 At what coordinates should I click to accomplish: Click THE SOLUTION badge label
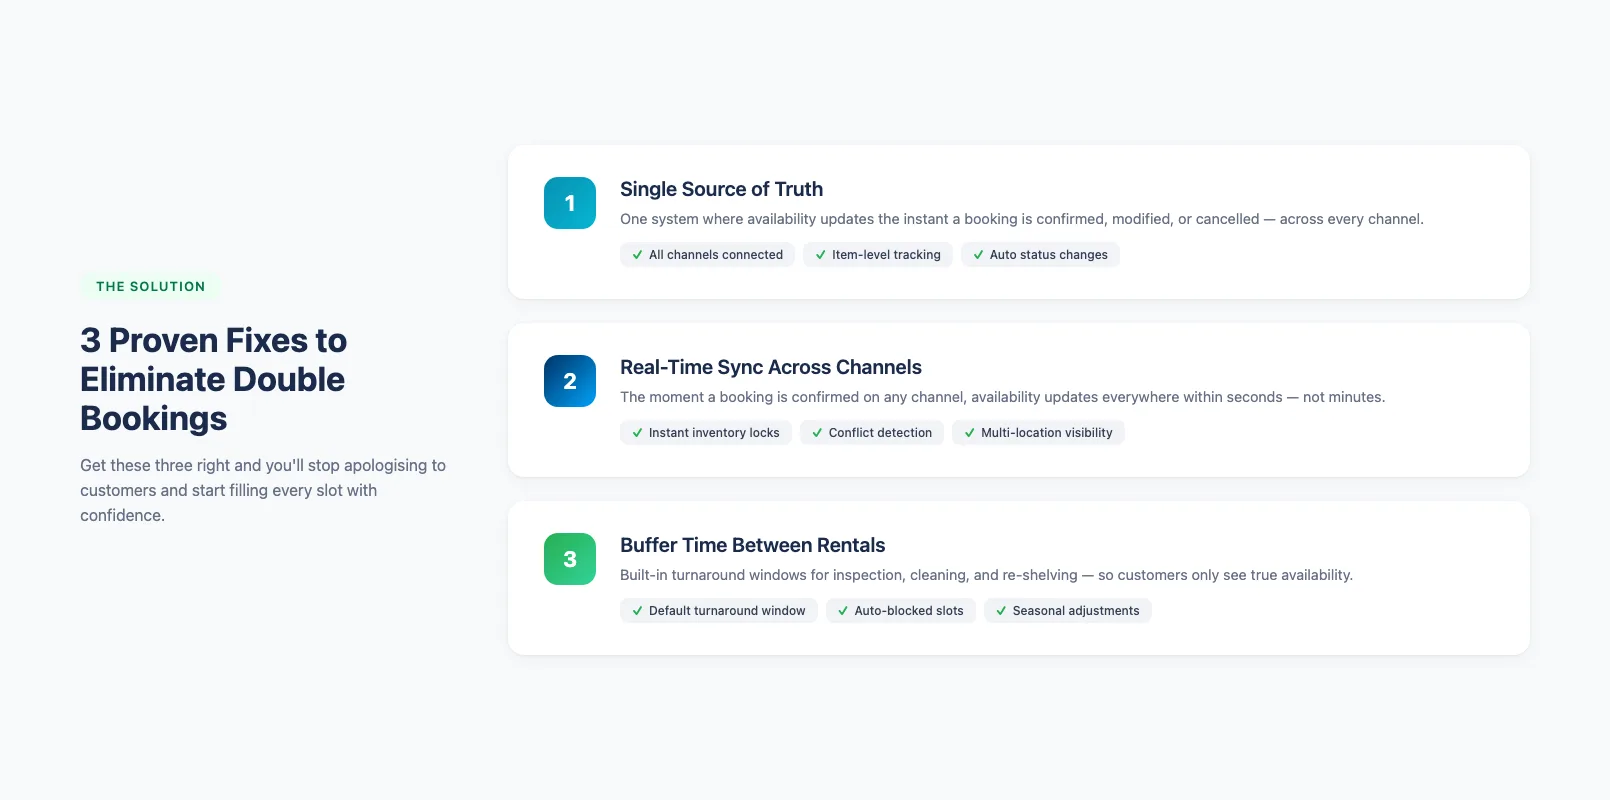pyautogui.click(x=150, y=286)
